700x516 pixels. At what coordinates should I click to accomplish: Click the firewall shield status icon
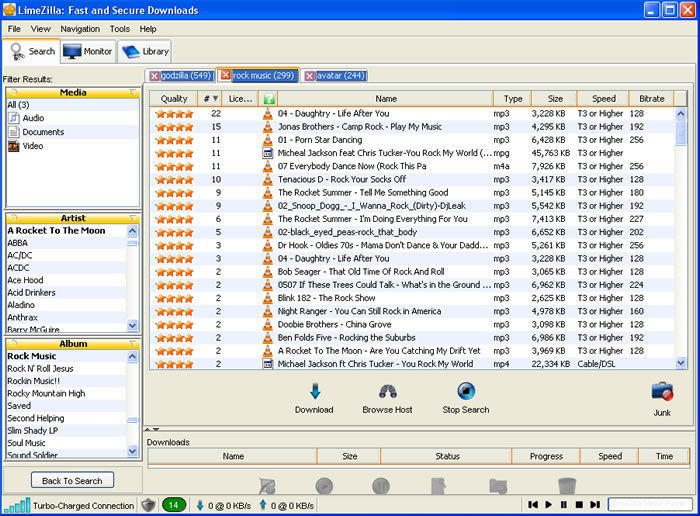[x=148, y=505]
